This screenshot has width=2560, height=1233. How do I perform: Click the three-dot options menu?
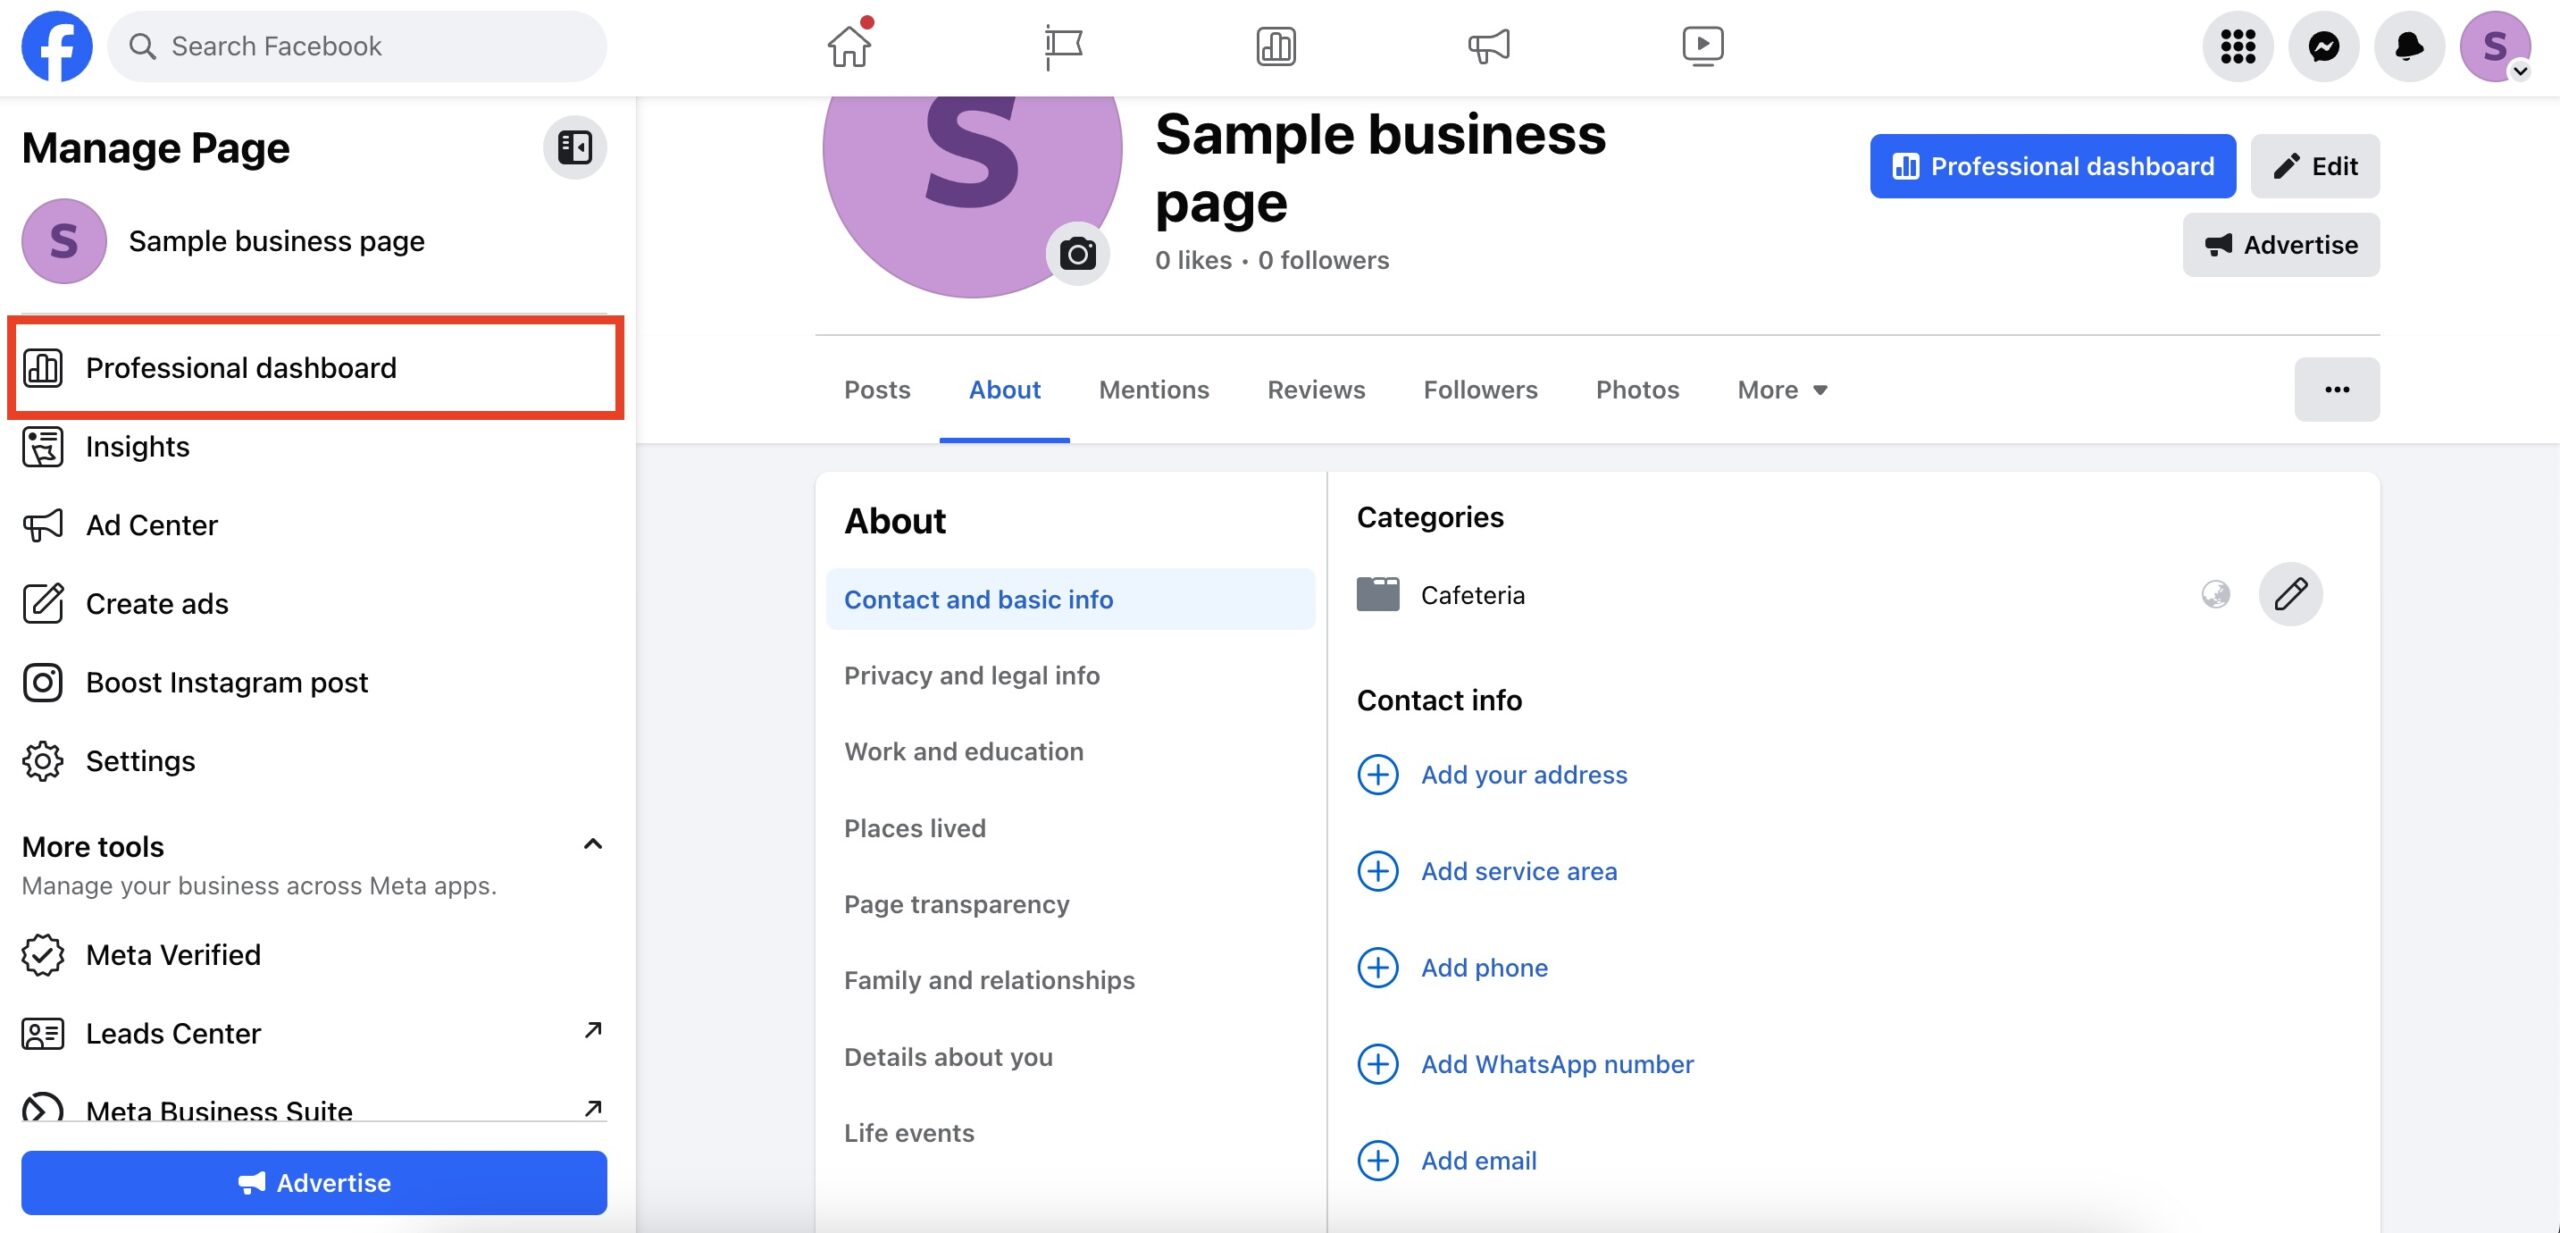[2338, 389]
